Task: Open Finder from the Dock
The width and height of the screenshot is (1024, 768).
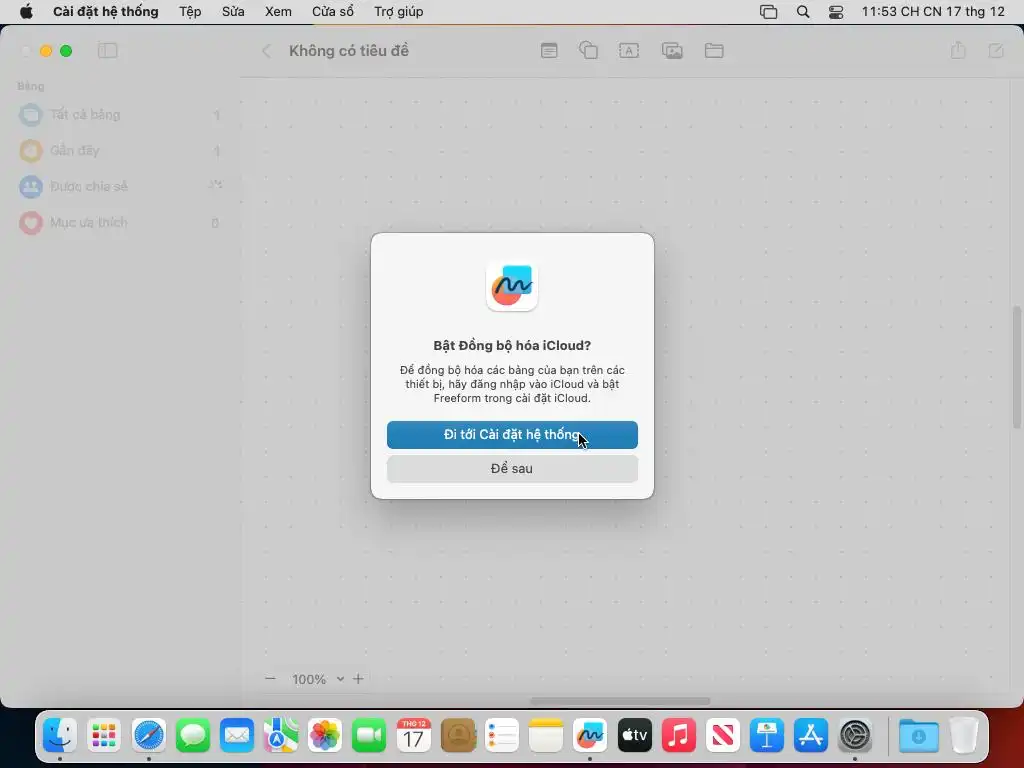Action: click(60, 735)
